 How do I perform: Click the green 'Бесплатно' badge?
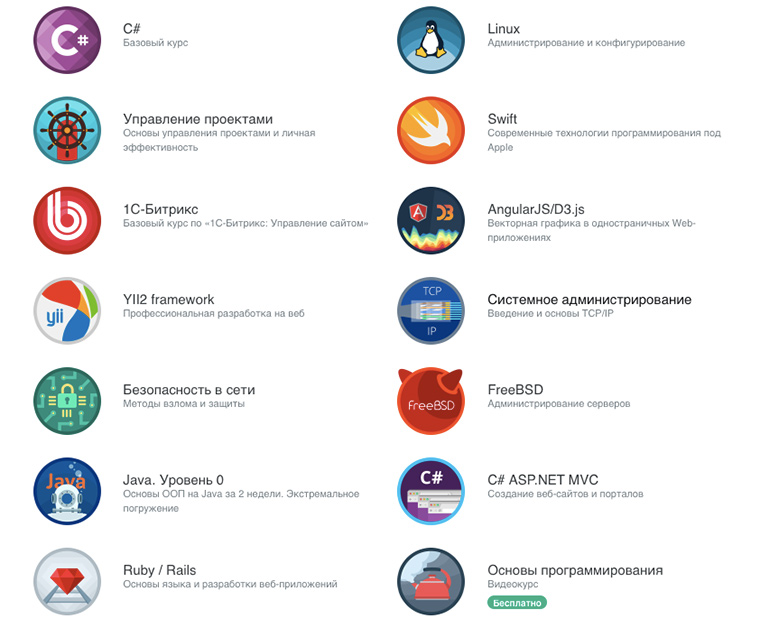pos(517,603)
